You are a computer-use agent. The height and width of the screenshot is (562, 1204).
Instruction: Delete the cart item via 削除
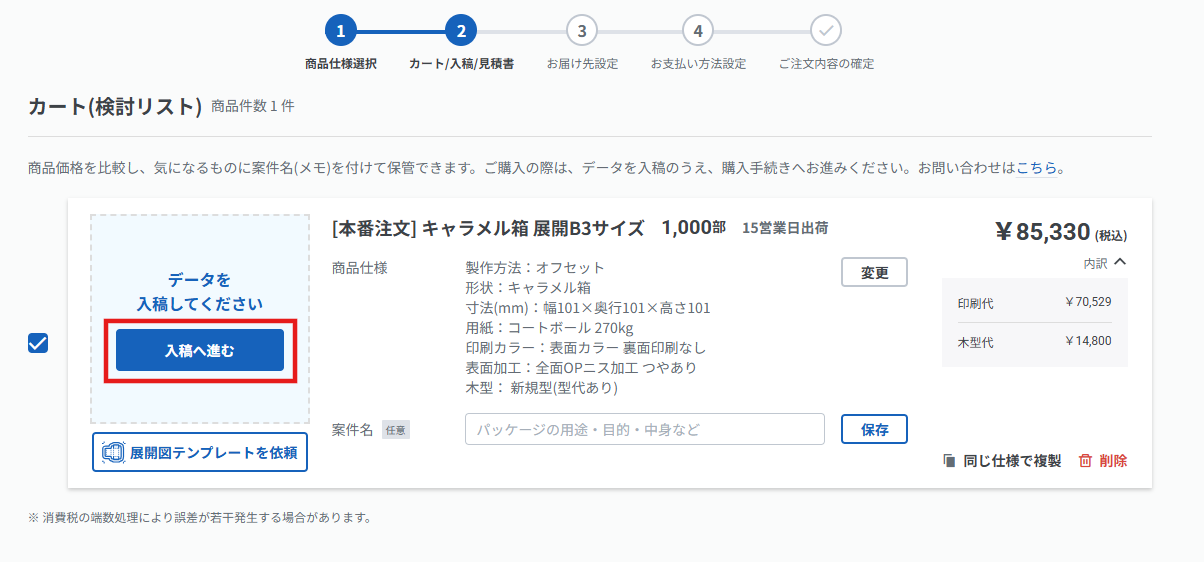1103,461
